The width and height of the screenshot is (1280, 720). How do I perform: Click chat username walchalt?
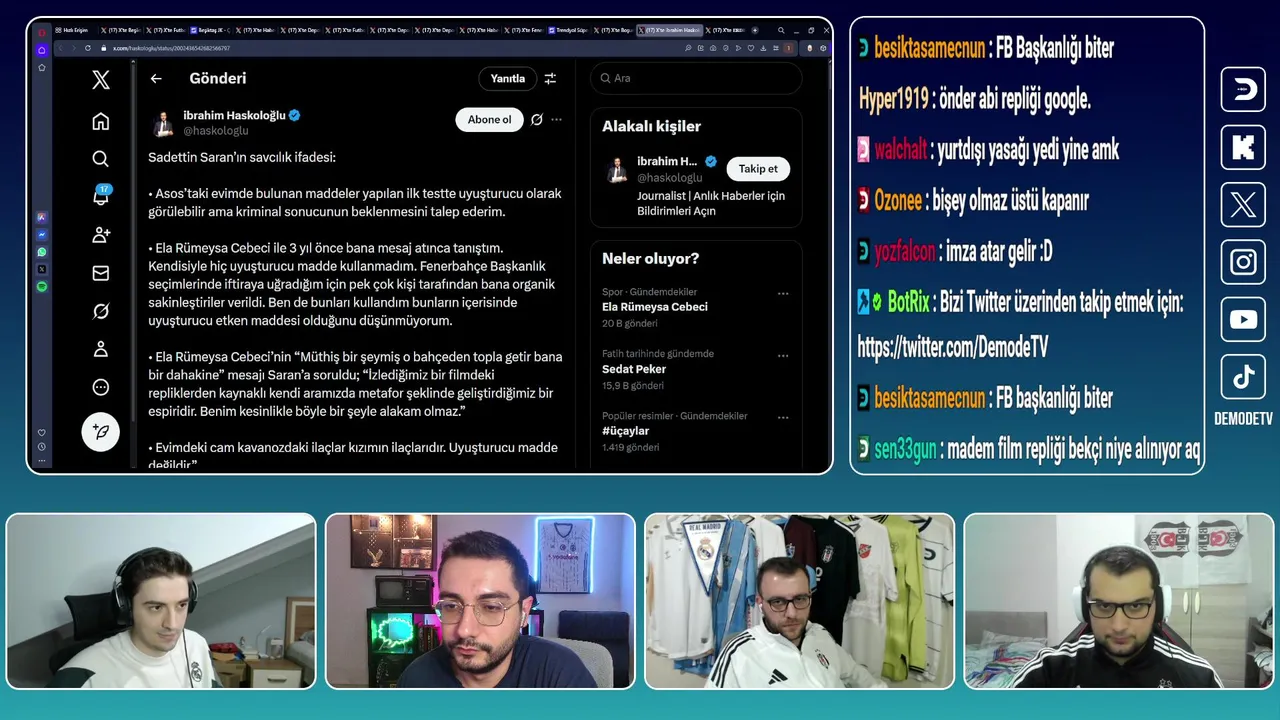click(900, 150)
